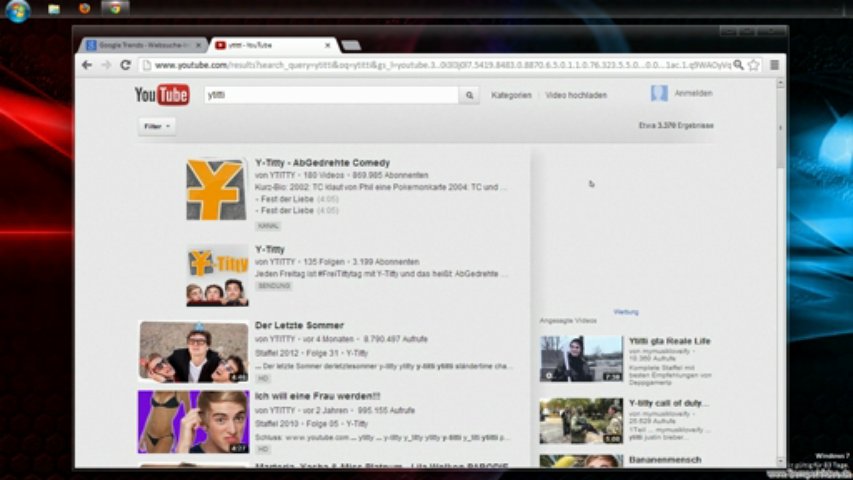The height and width of the screenshot is (480, 853).
Task: Open Firefox from the taskbar
Action: 84,8
